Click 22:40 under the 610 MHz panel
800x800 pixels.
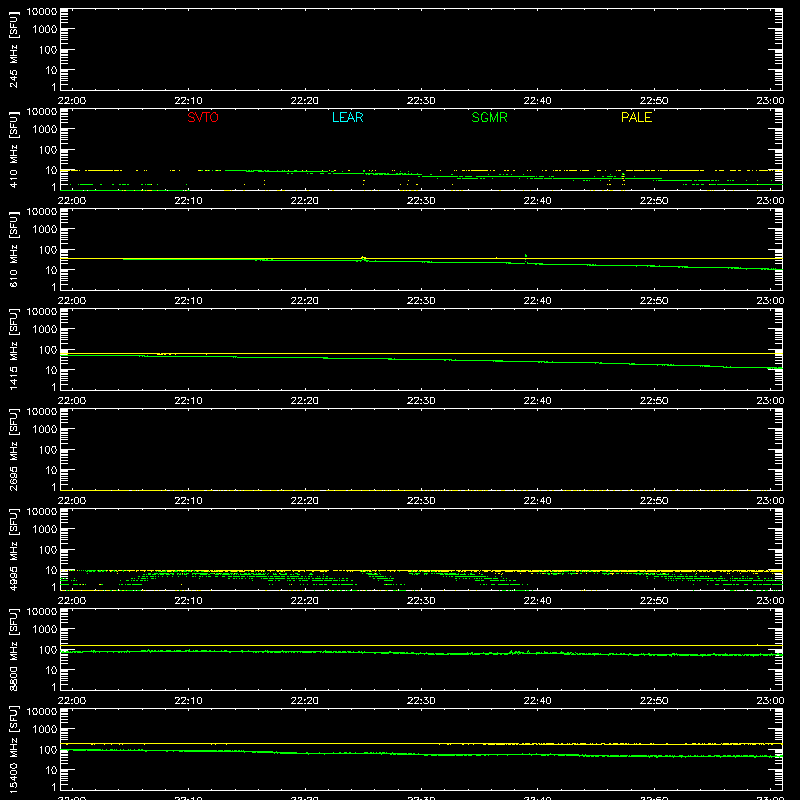point(537,301)
